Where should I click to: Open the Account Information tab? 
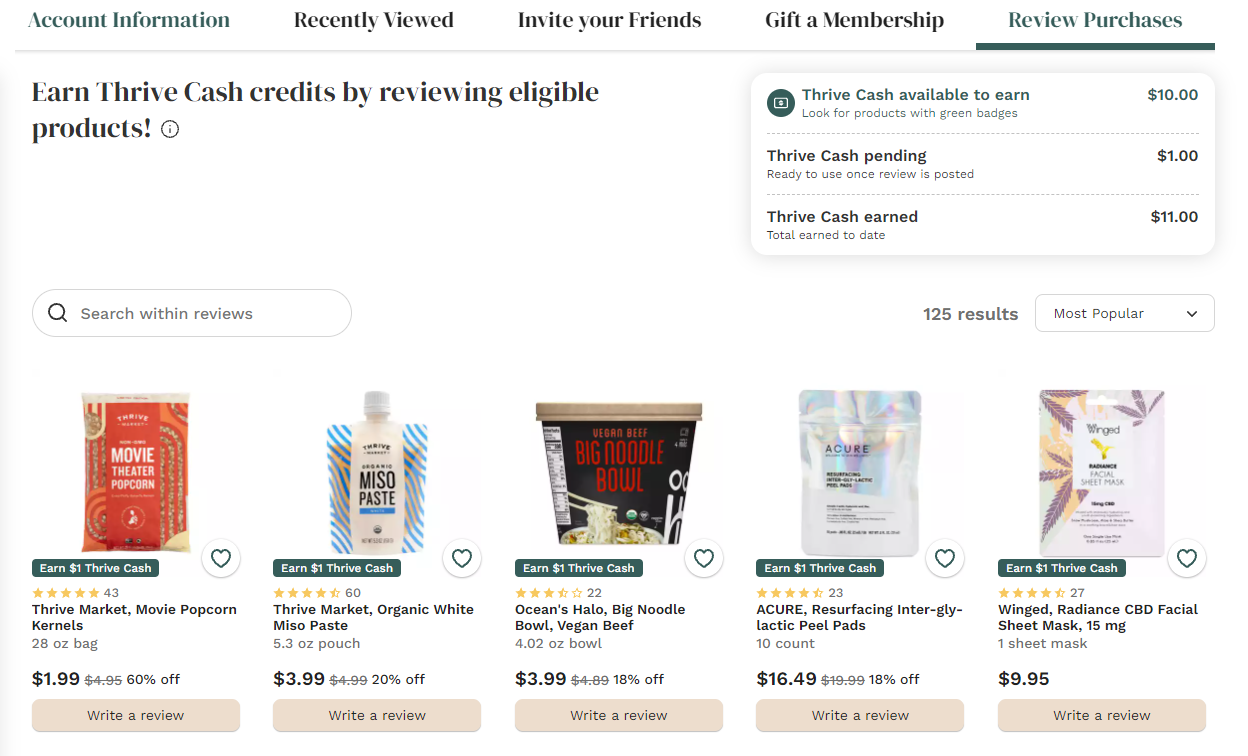129,20
